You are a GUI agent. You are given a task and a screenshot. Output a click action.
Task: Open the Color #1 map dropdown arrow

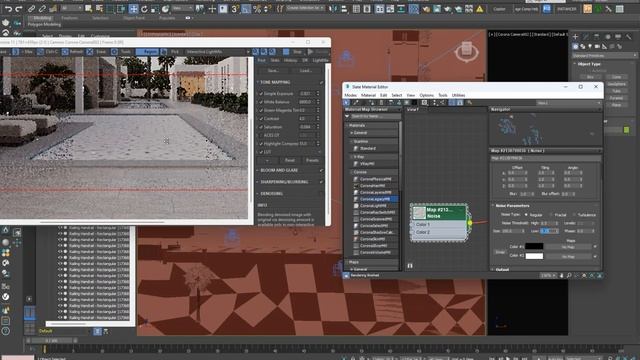(595, 247)
